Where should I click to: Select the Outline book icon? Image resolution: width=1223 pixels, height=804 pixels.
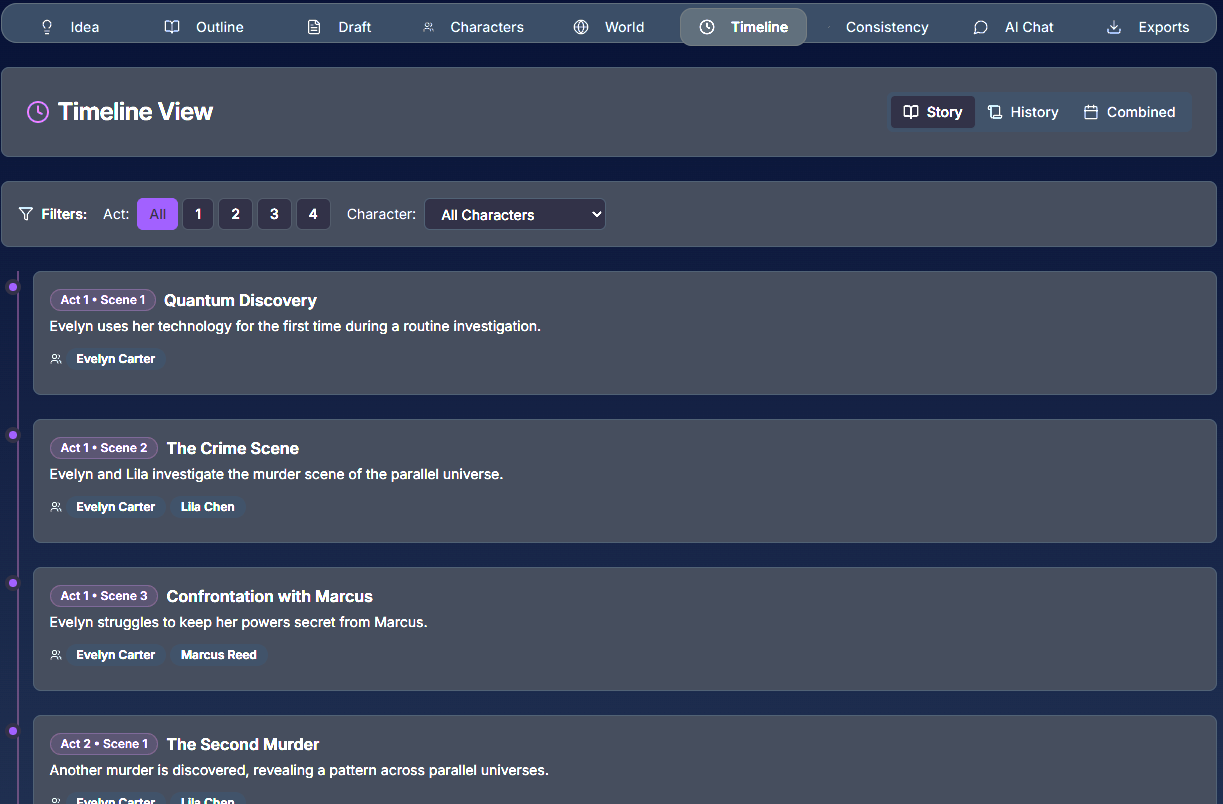(x=170, y=27)
